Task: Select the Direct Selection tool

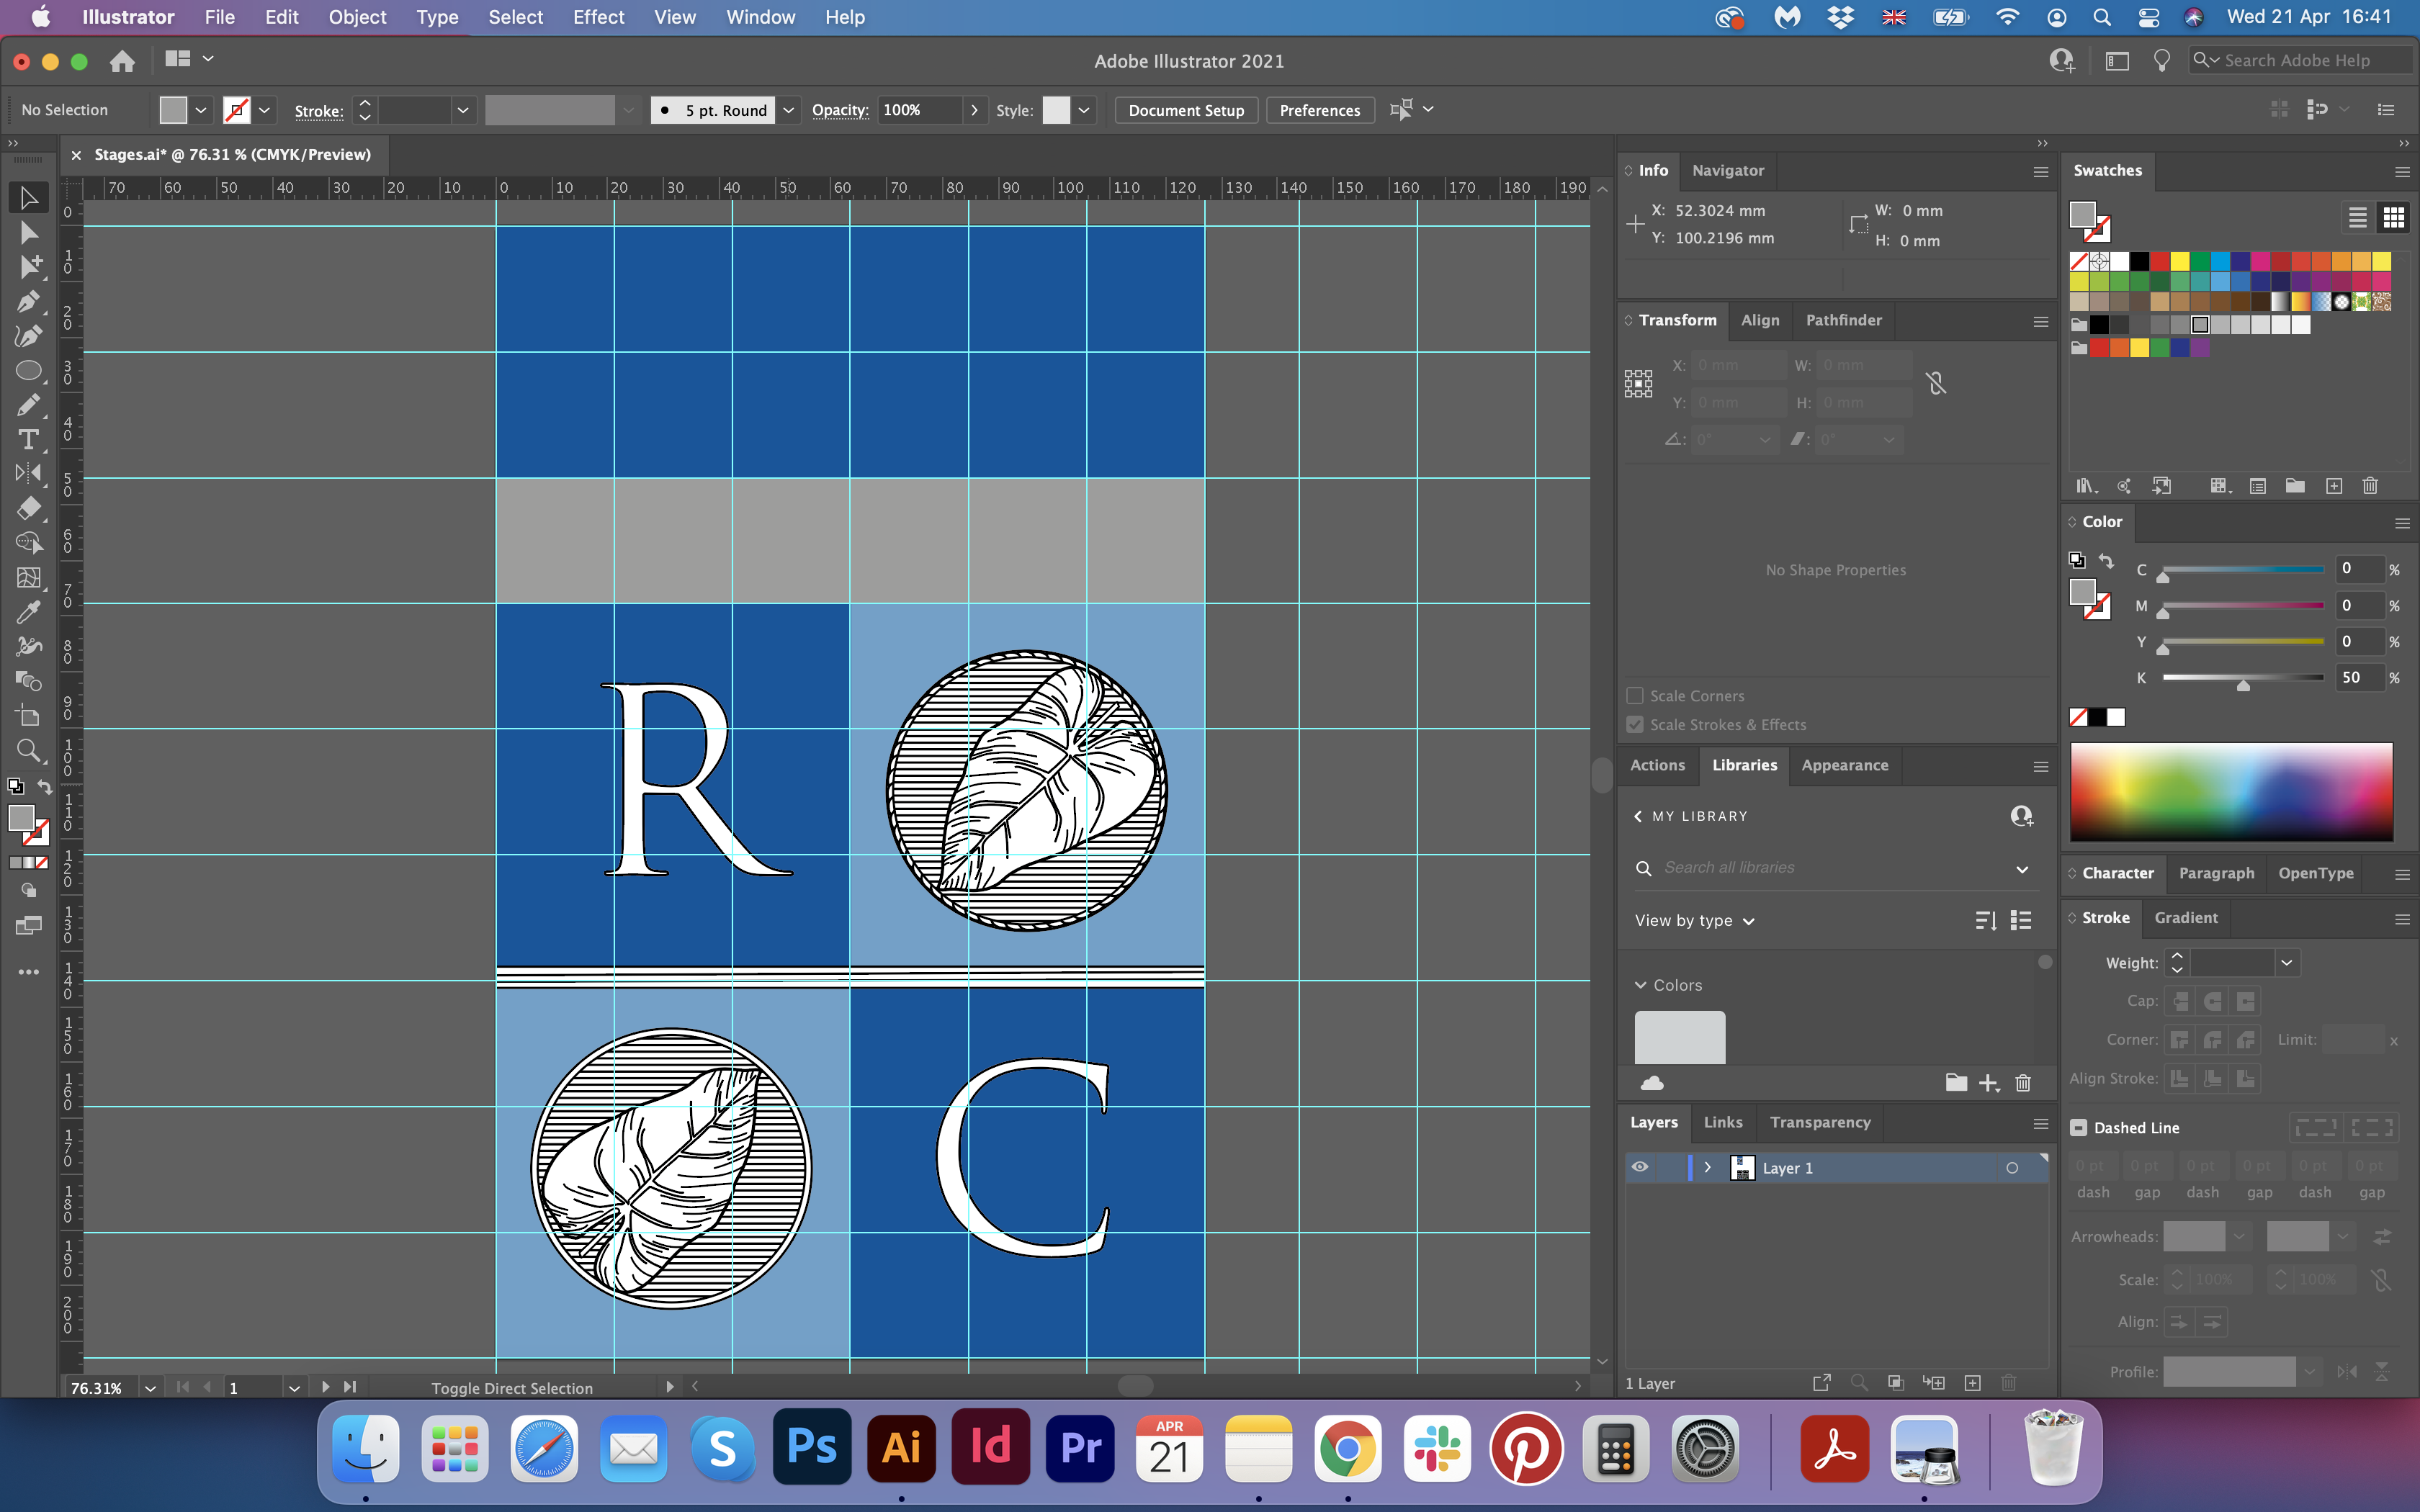Action: 28,233
